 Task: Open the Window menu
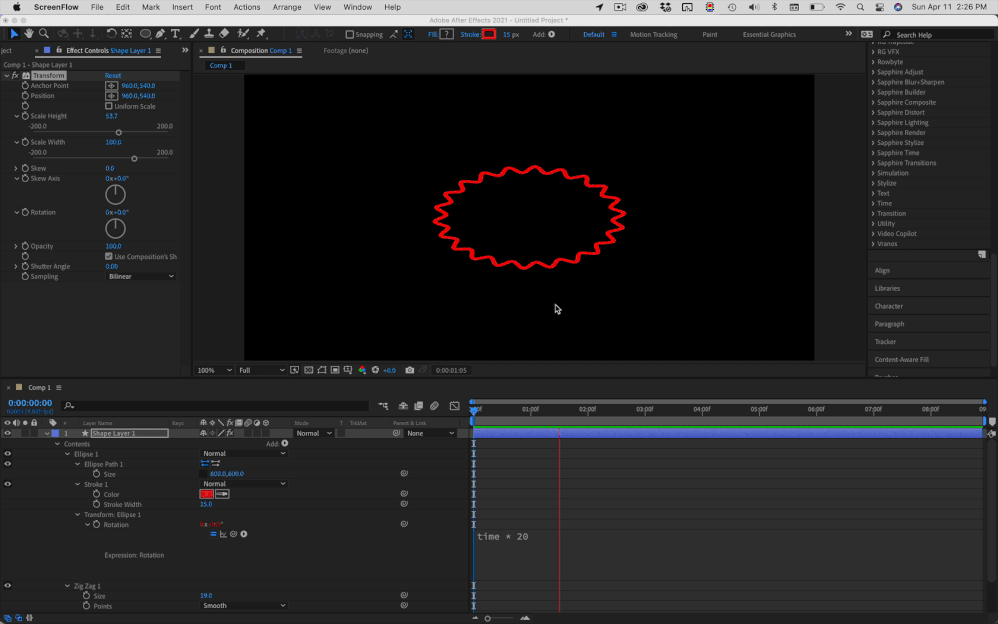[x=357, y=7]
